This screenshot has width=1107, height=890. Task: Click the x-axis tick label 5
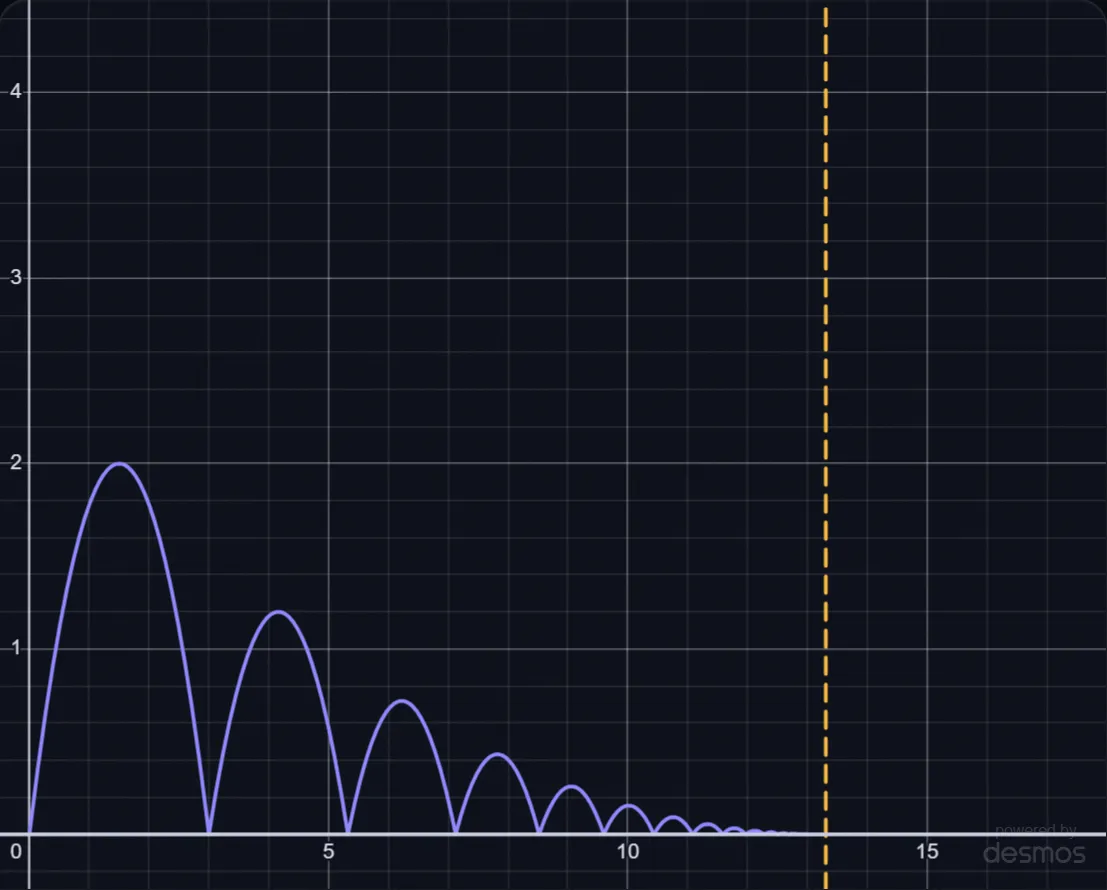328,852
